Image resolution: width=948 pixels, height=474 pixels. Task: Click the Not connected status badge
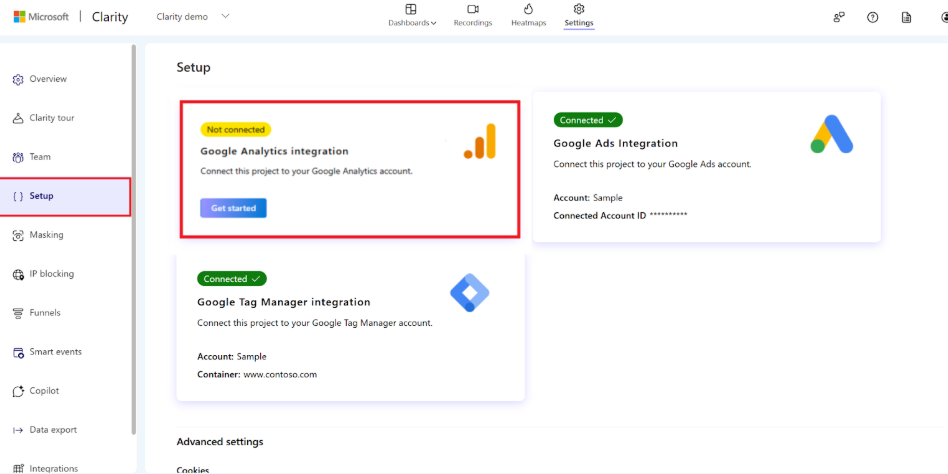coord(236,129)
